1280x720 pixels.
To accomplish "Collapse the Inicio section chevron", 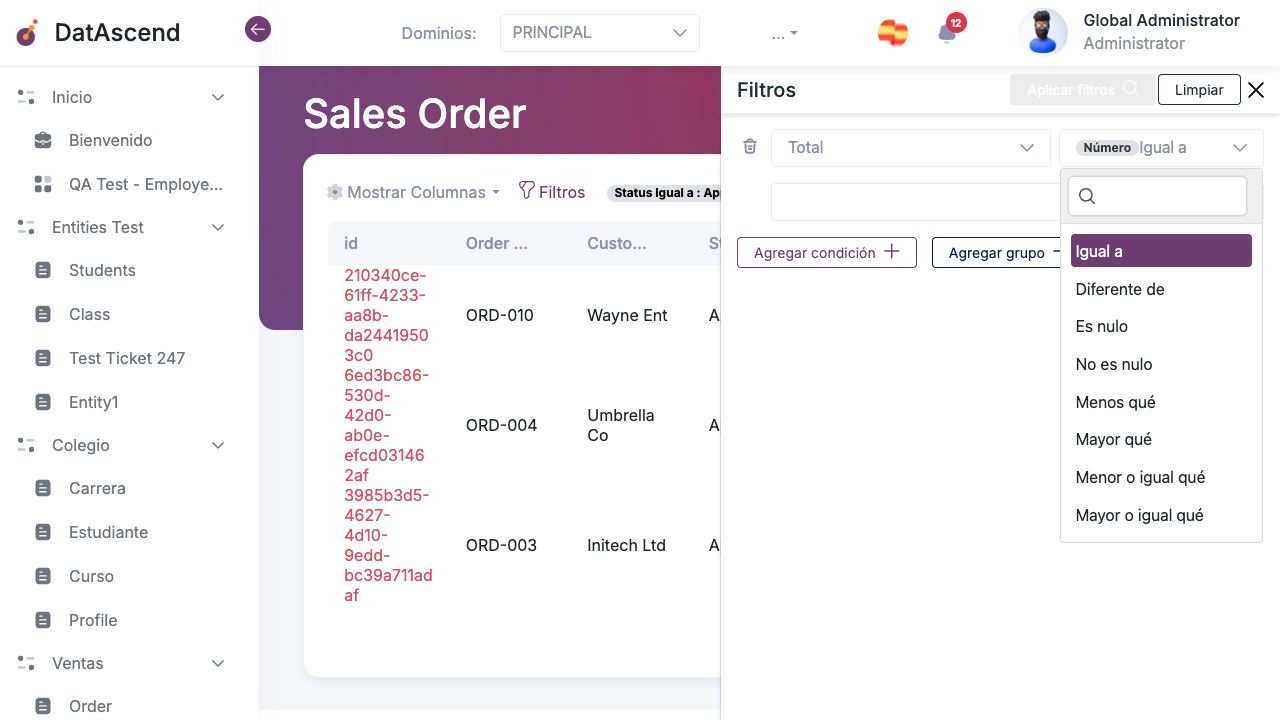I will tap(218, 97).
